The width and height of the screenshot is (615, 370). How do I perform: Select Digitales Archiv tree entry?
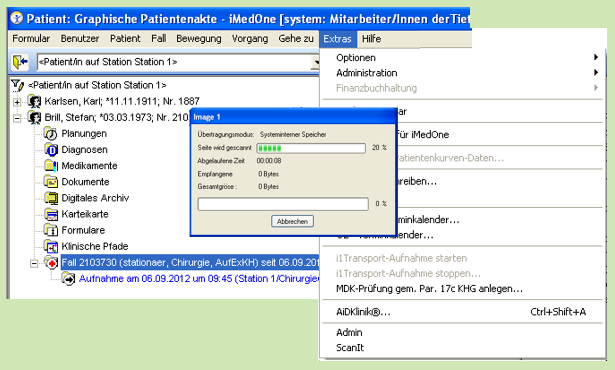click(95, 198)
